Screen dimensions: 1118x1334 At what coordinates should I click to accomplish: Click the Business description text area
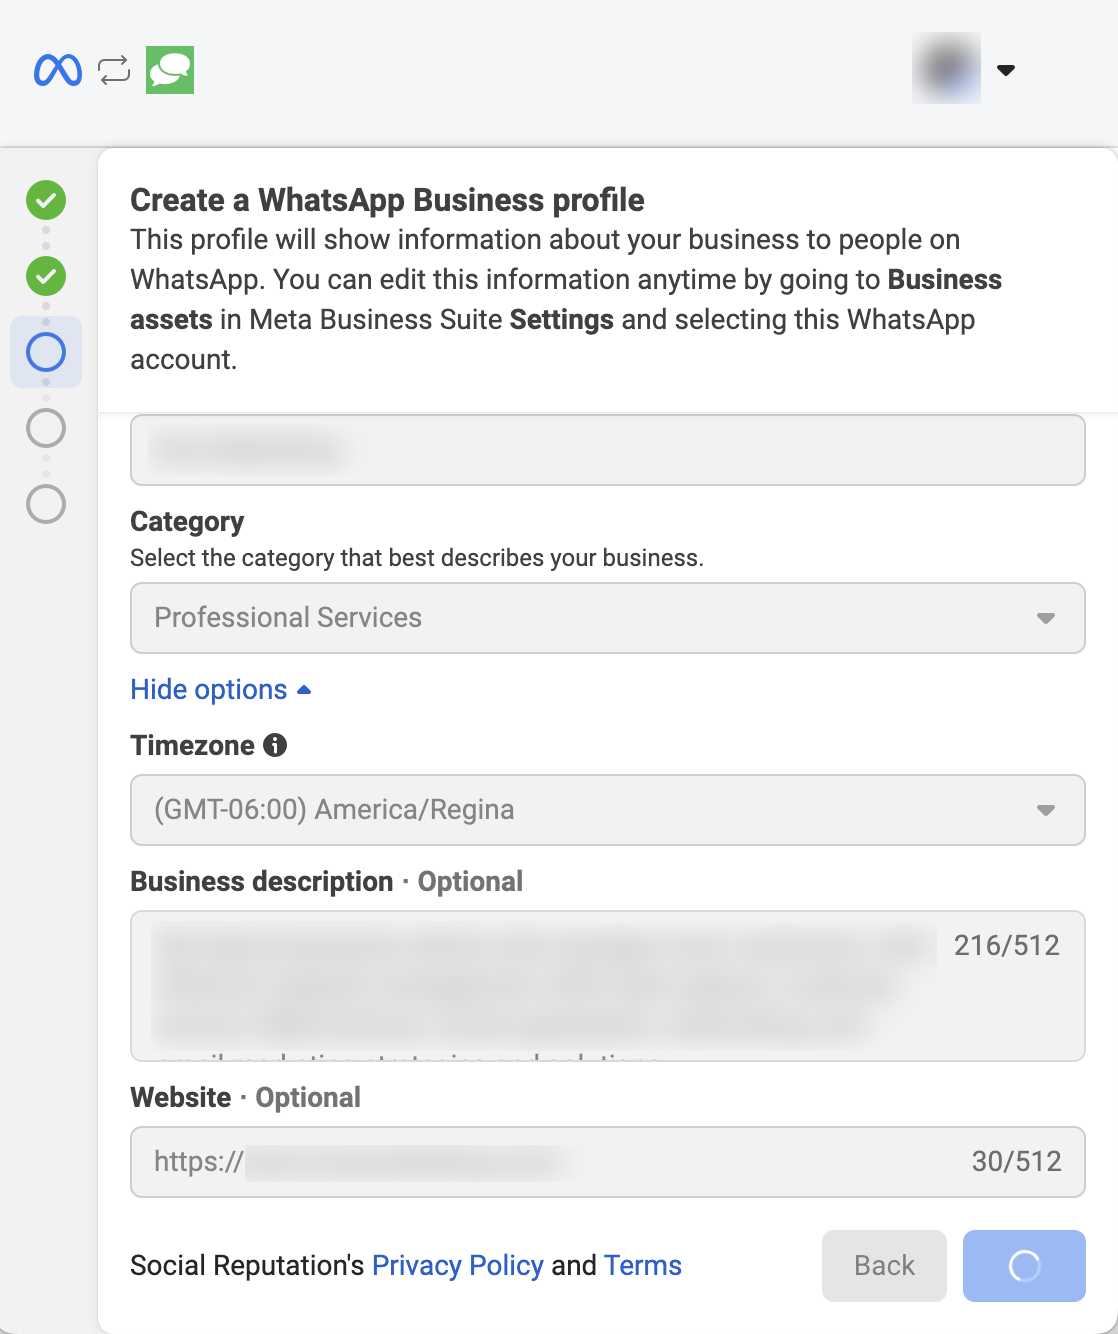(x=540, y=985)
